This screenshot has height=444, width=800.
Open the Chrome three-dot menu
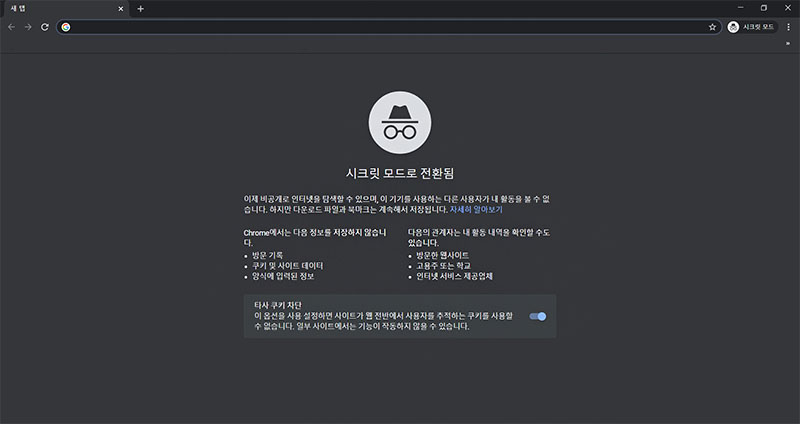click(788, 27)
